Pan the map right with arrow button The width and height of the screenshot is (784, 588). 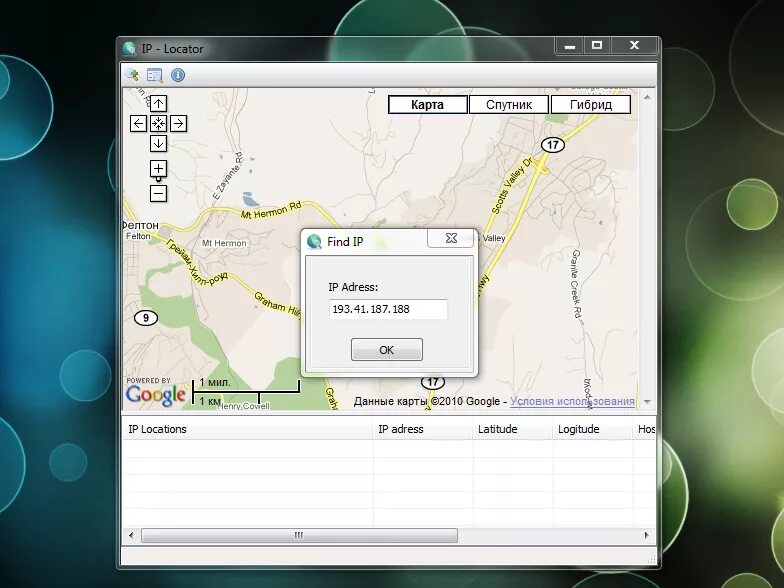coord(178,123)
